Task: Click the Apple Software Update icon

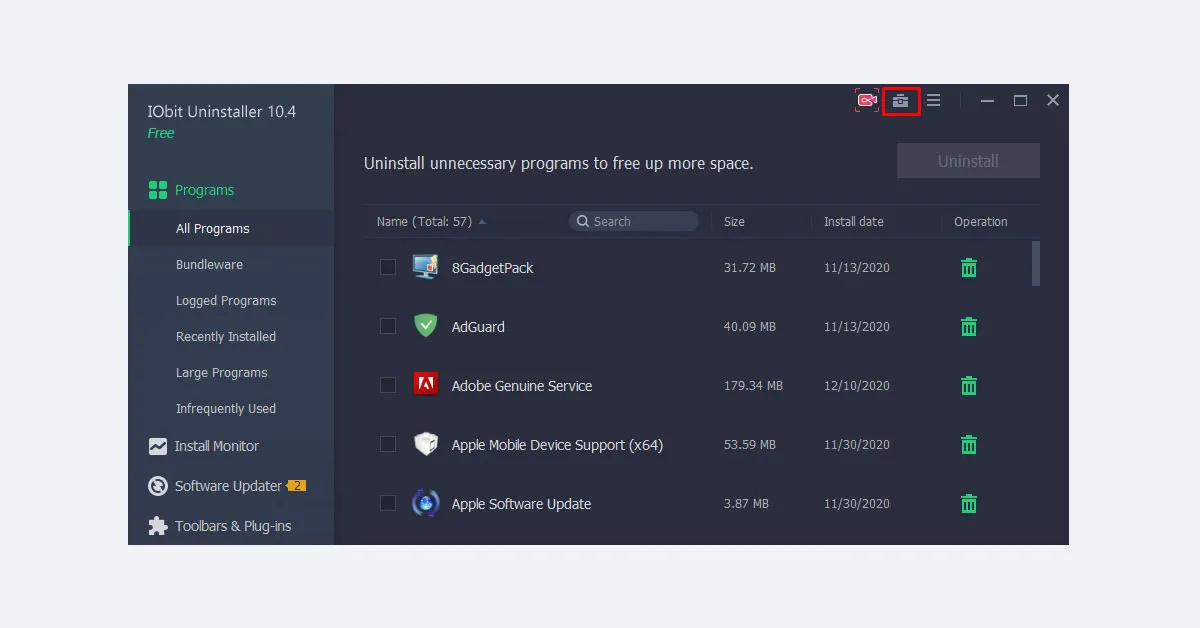Action: [x=426, y=503]
